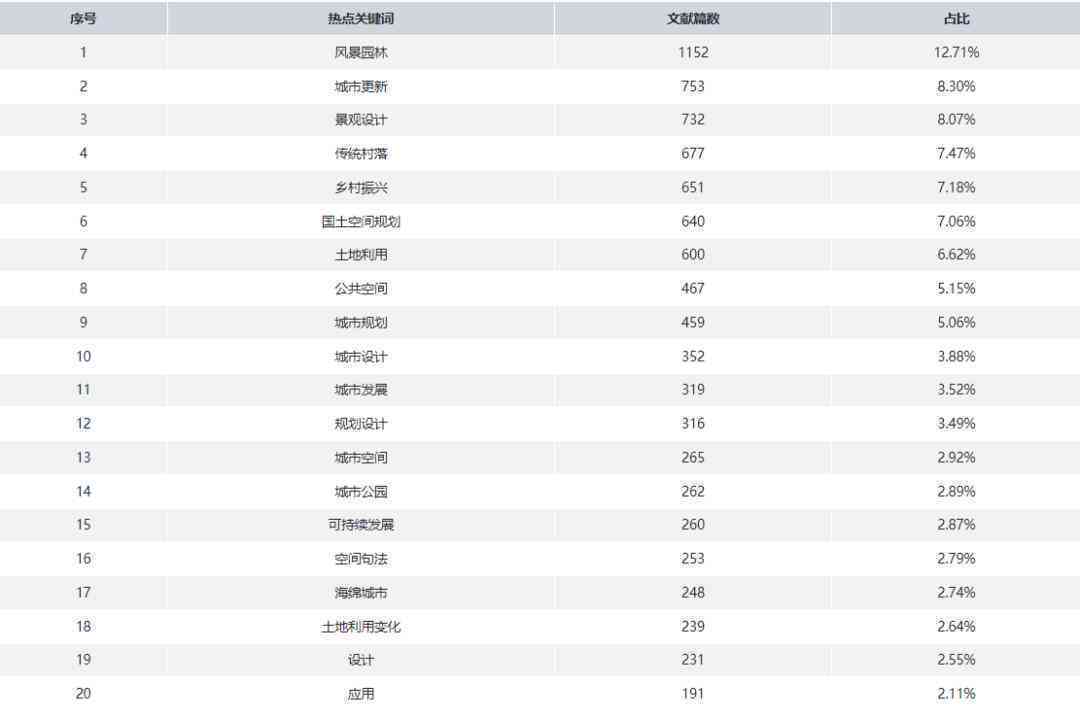Image resolution: width=1080 pixels, height=717 pixels.
Task: Click the 序号 column header
Action: click(x=83, y=19)
